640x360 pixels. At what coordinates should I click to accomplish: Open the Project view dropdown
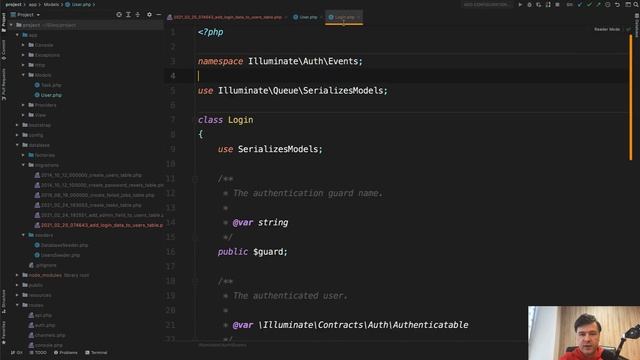25,15
